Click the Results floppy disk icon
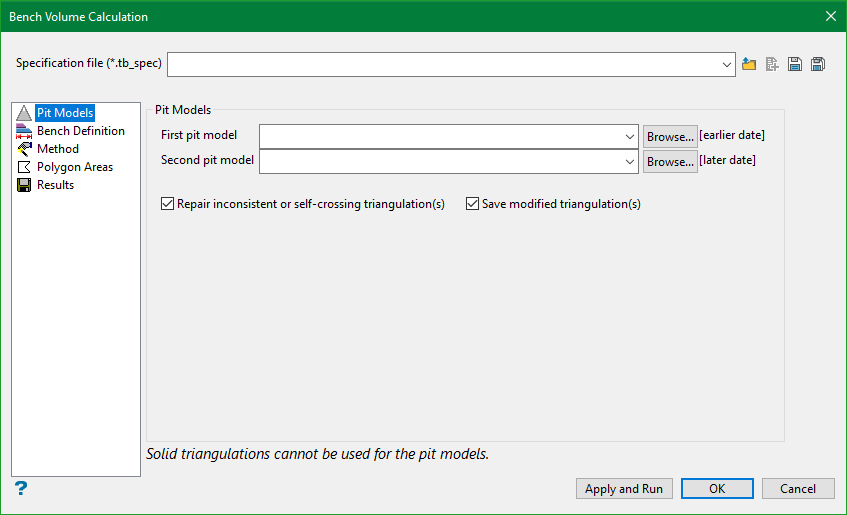847x515 pixels. coord(24,185)
